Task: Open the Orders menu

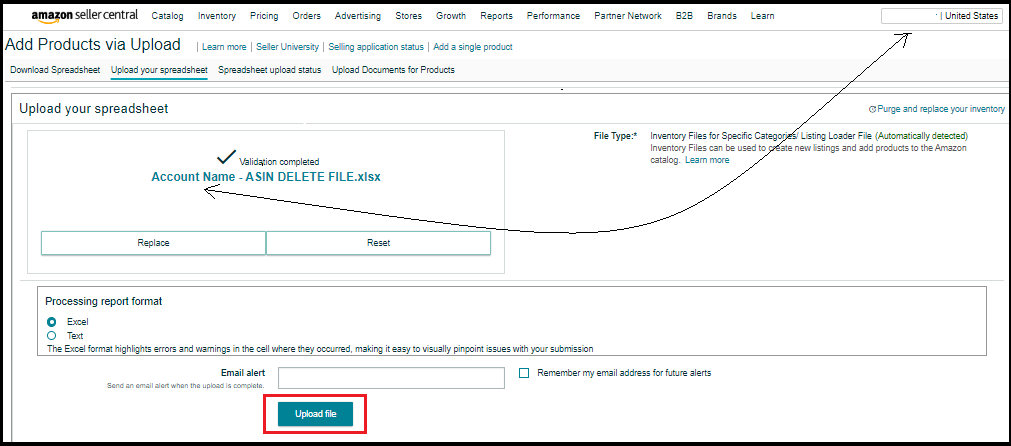Action: [x=306, y=15]
